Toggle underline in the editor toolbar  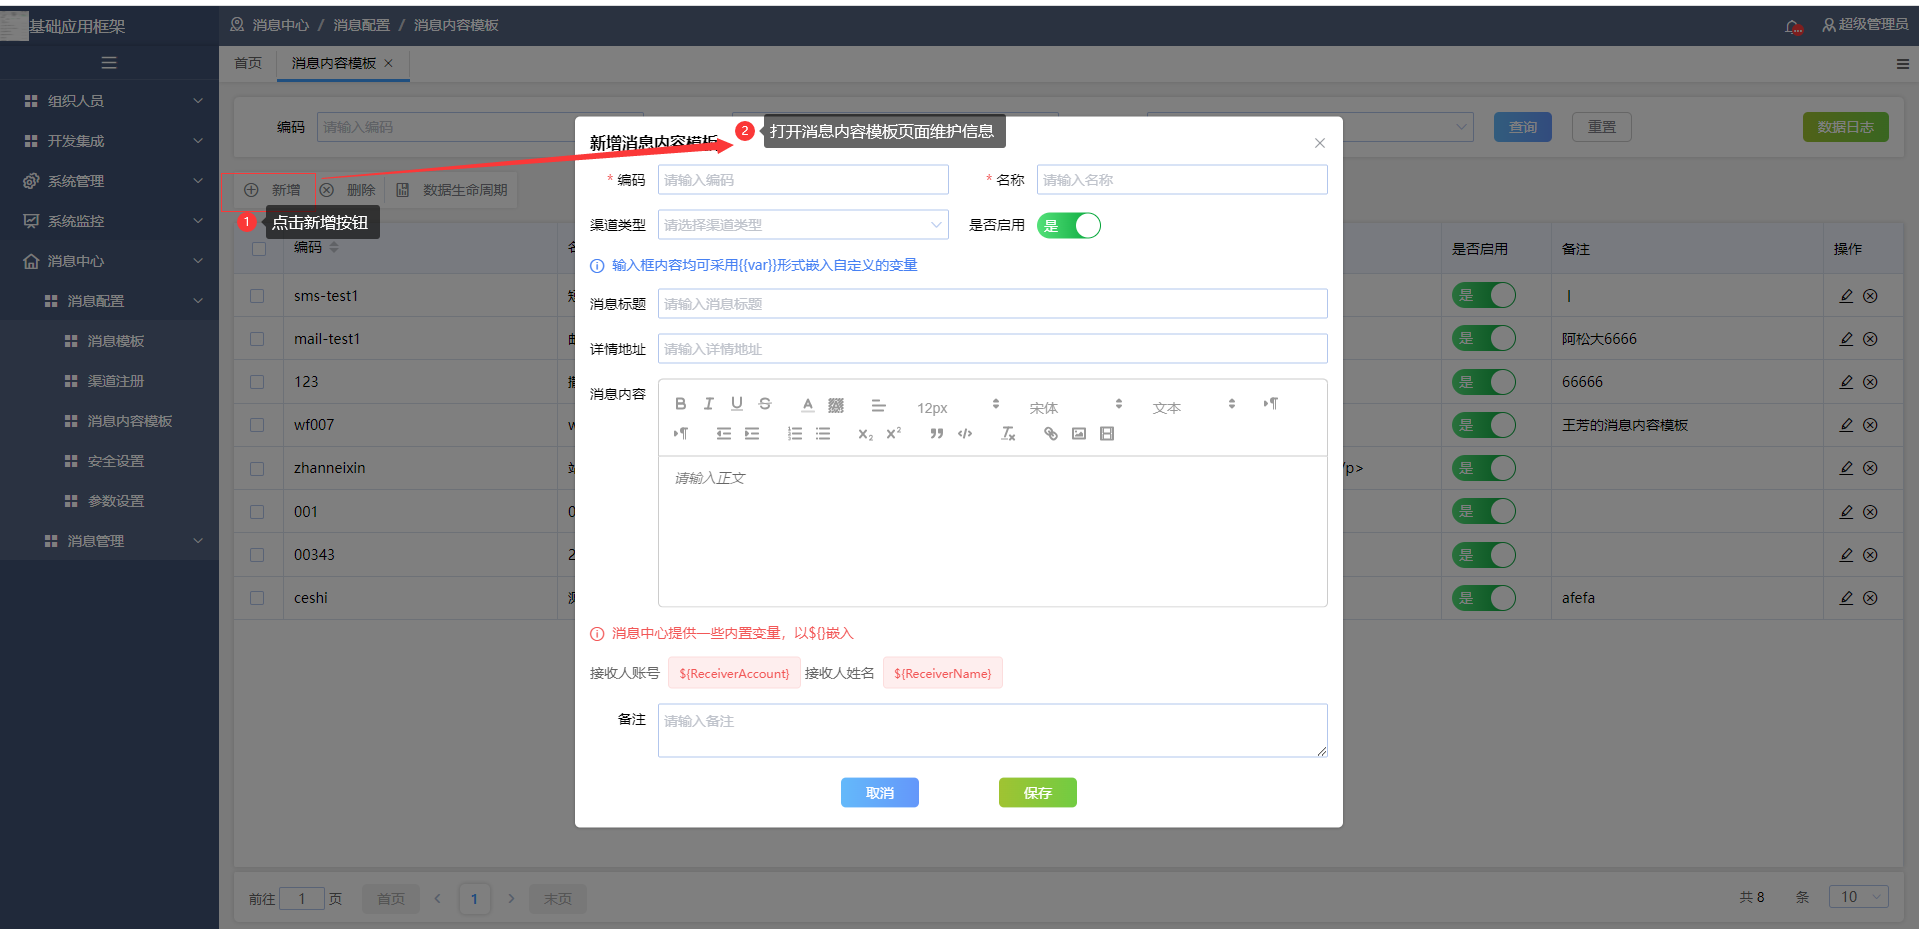737,404
